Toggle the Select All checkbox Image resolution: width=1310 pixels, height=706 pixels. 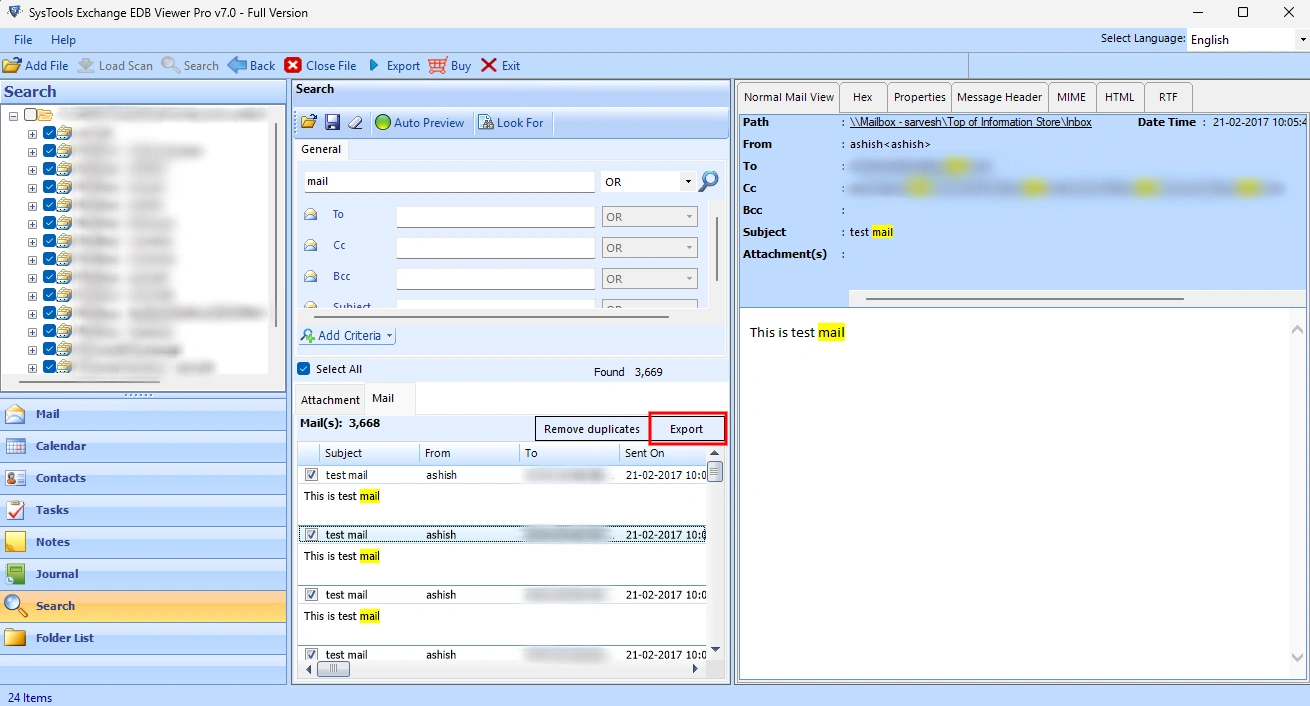(x=304, y=369)
